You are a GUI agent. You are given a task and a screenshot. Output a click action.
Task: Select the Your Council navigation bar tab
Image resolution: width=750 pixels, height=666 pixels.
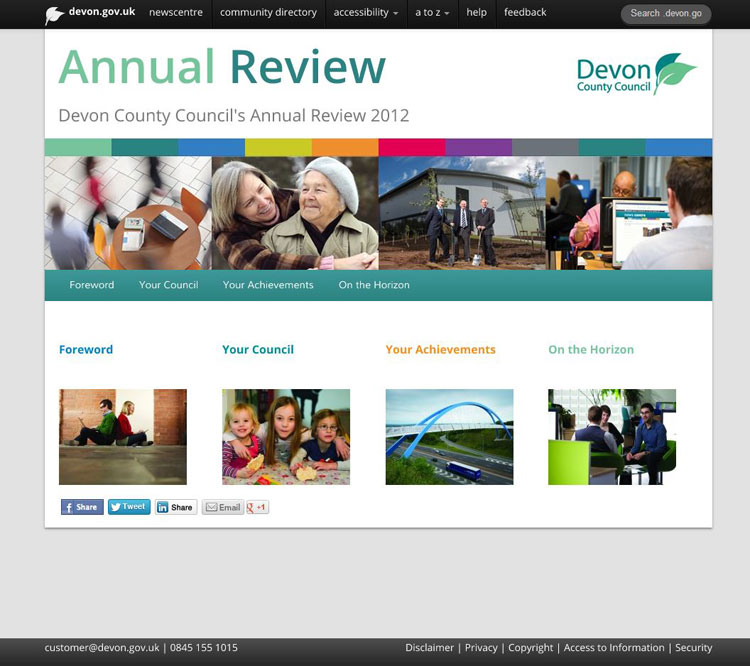coord(168,285)
